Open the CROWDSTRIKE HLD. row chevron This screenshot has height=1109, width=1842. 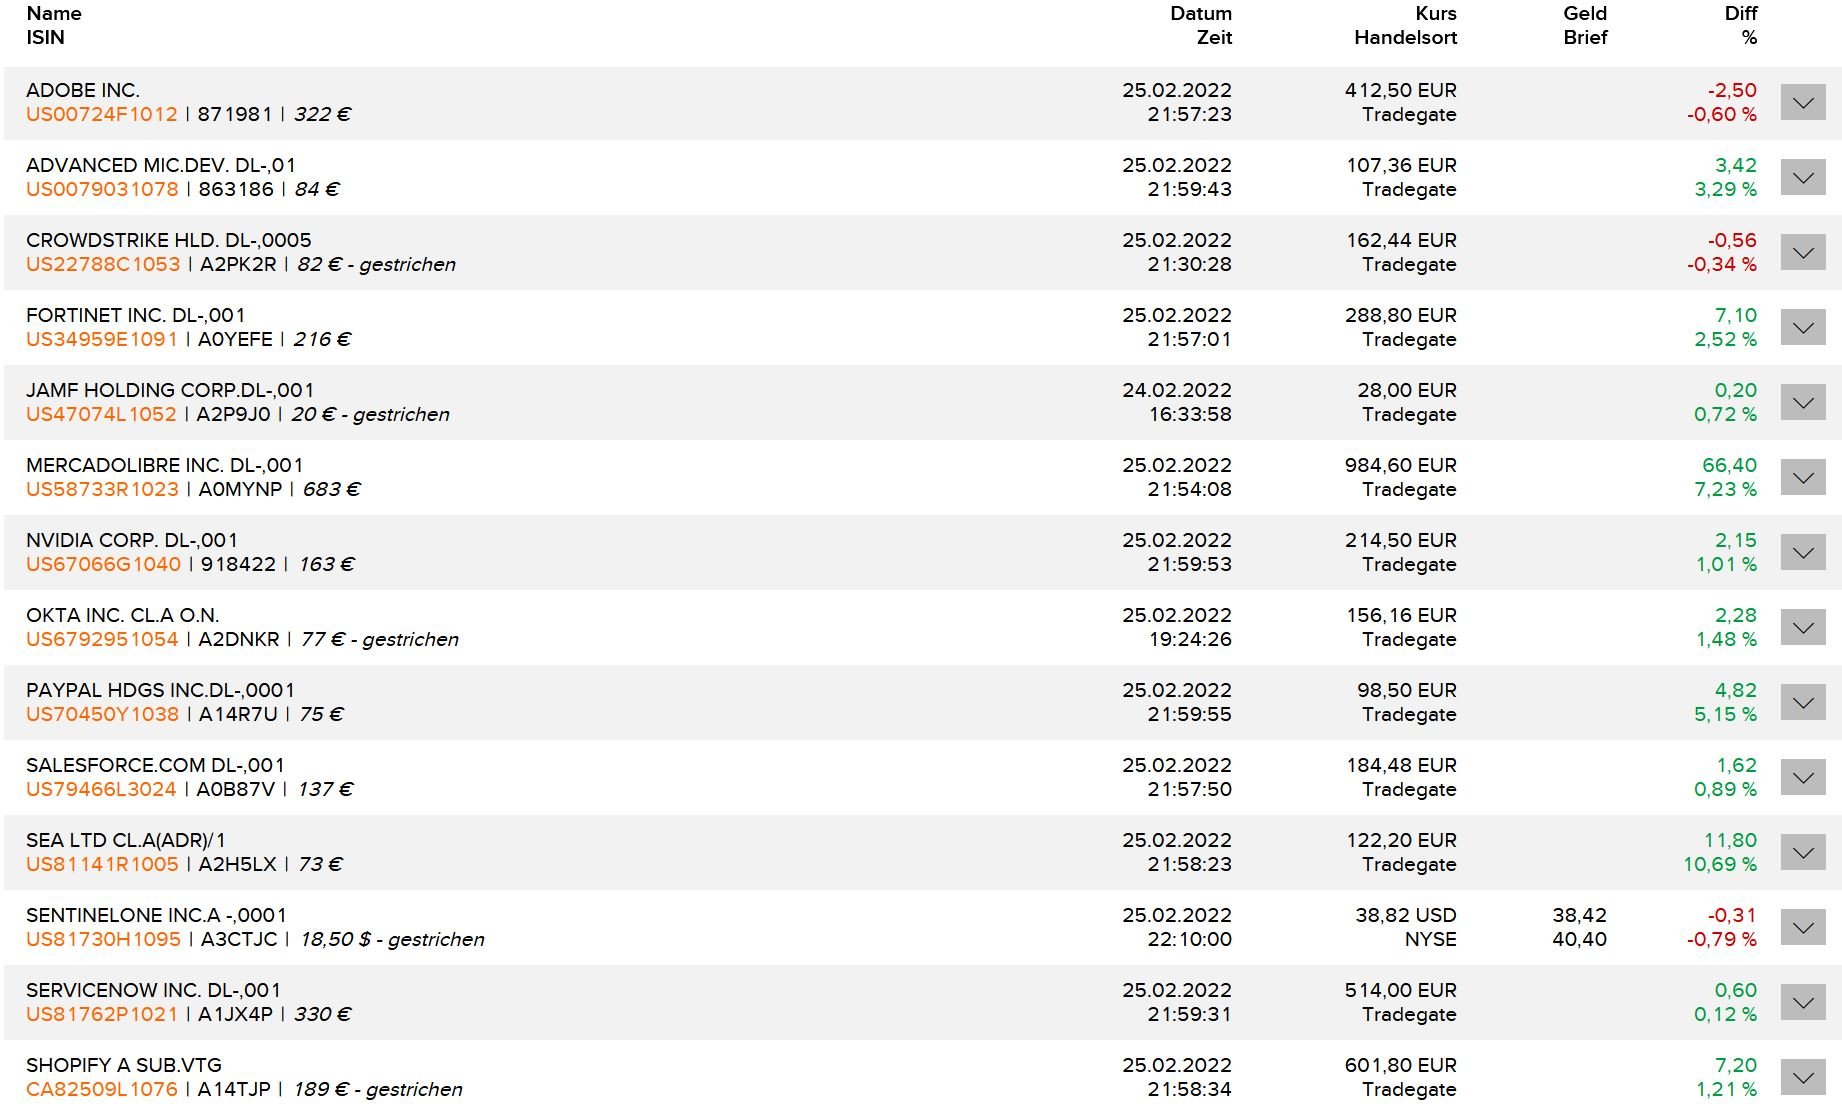[1802, 252]
